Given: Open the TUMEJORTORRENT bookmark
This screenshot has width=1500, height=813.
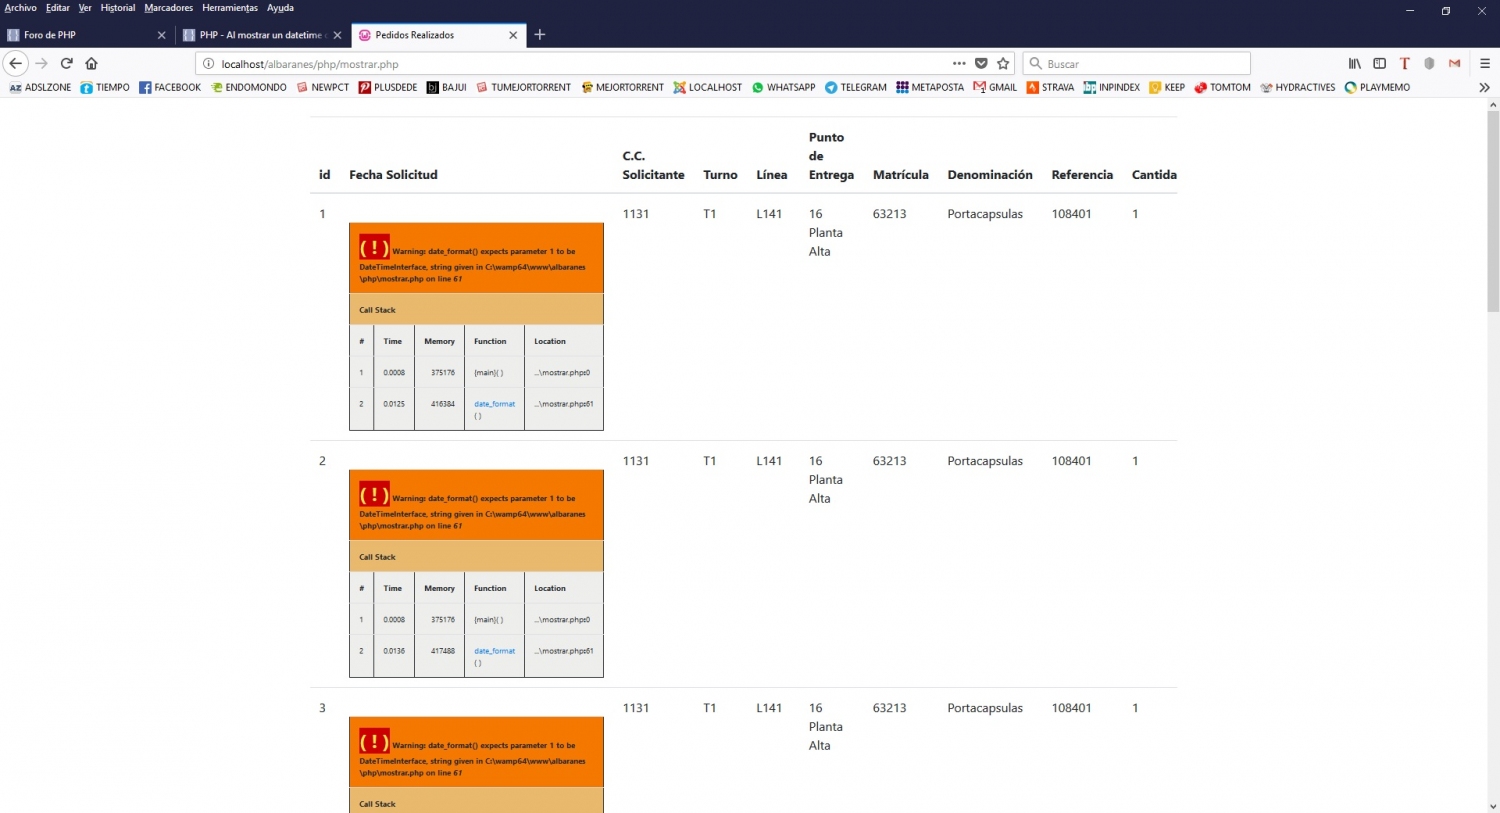Looking at the screenshot, I should pos(523,87).
